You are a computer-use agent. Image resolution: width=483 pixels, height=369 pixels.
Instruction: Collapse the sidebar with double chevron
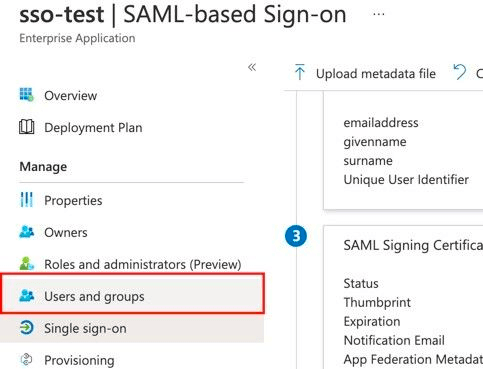pyautogui.click(x=252, y=67)
